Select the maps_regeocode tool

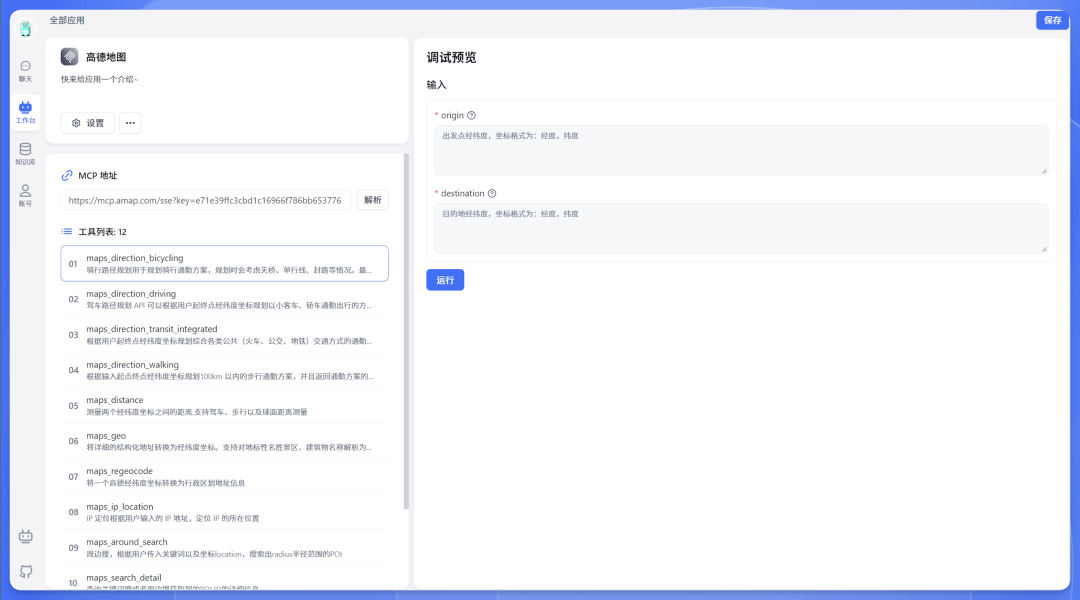pos(225,477)
